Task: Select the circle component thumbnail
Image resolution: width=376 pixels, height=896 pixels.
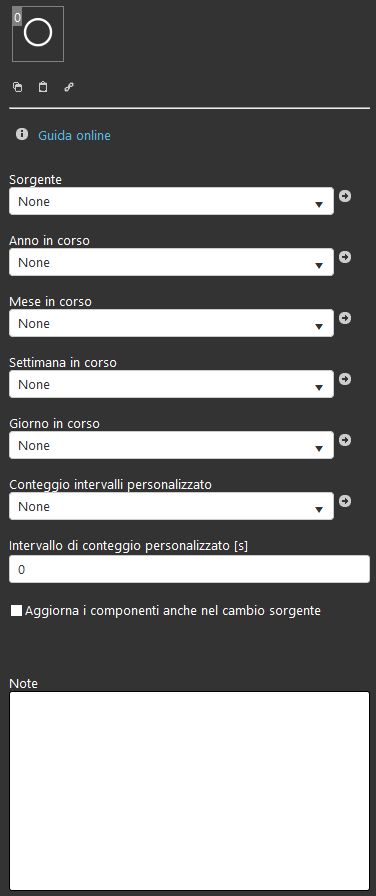Action: pos(38,34)
